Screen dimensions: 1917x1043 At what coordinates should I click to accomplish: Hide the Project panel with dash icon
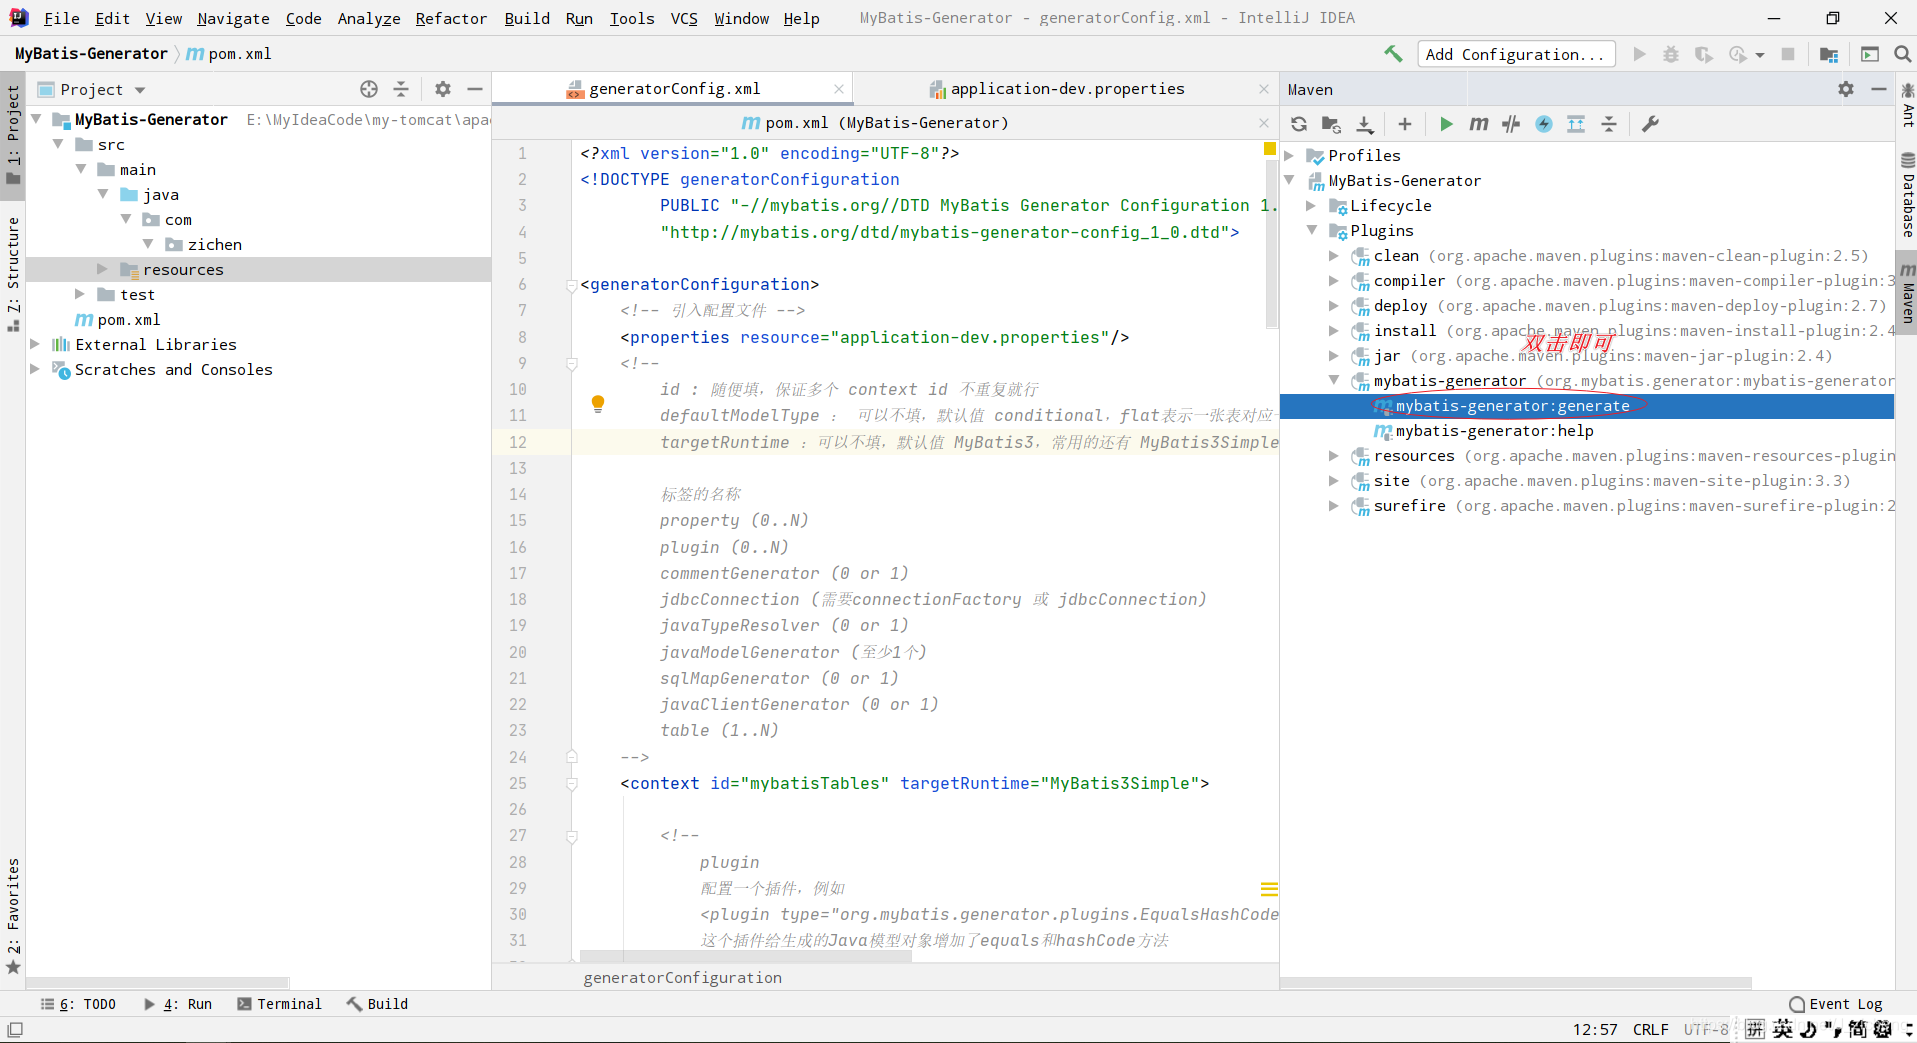[x=475, y=89]
